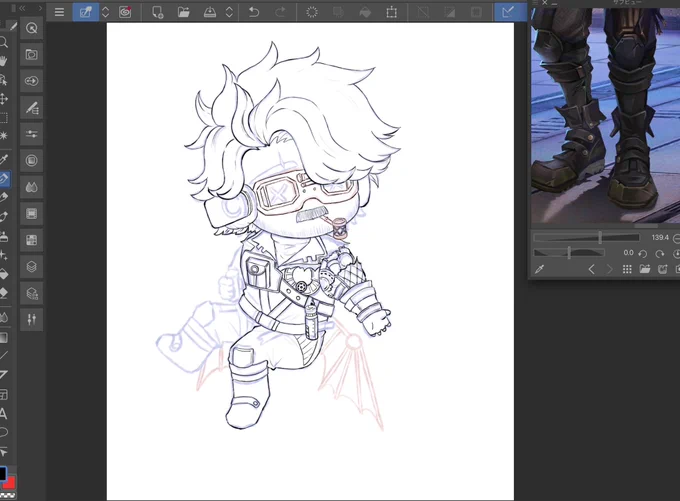Pick the black main color swatch
The width and height of the screenshot is (680, 501).
coord(3,473)
